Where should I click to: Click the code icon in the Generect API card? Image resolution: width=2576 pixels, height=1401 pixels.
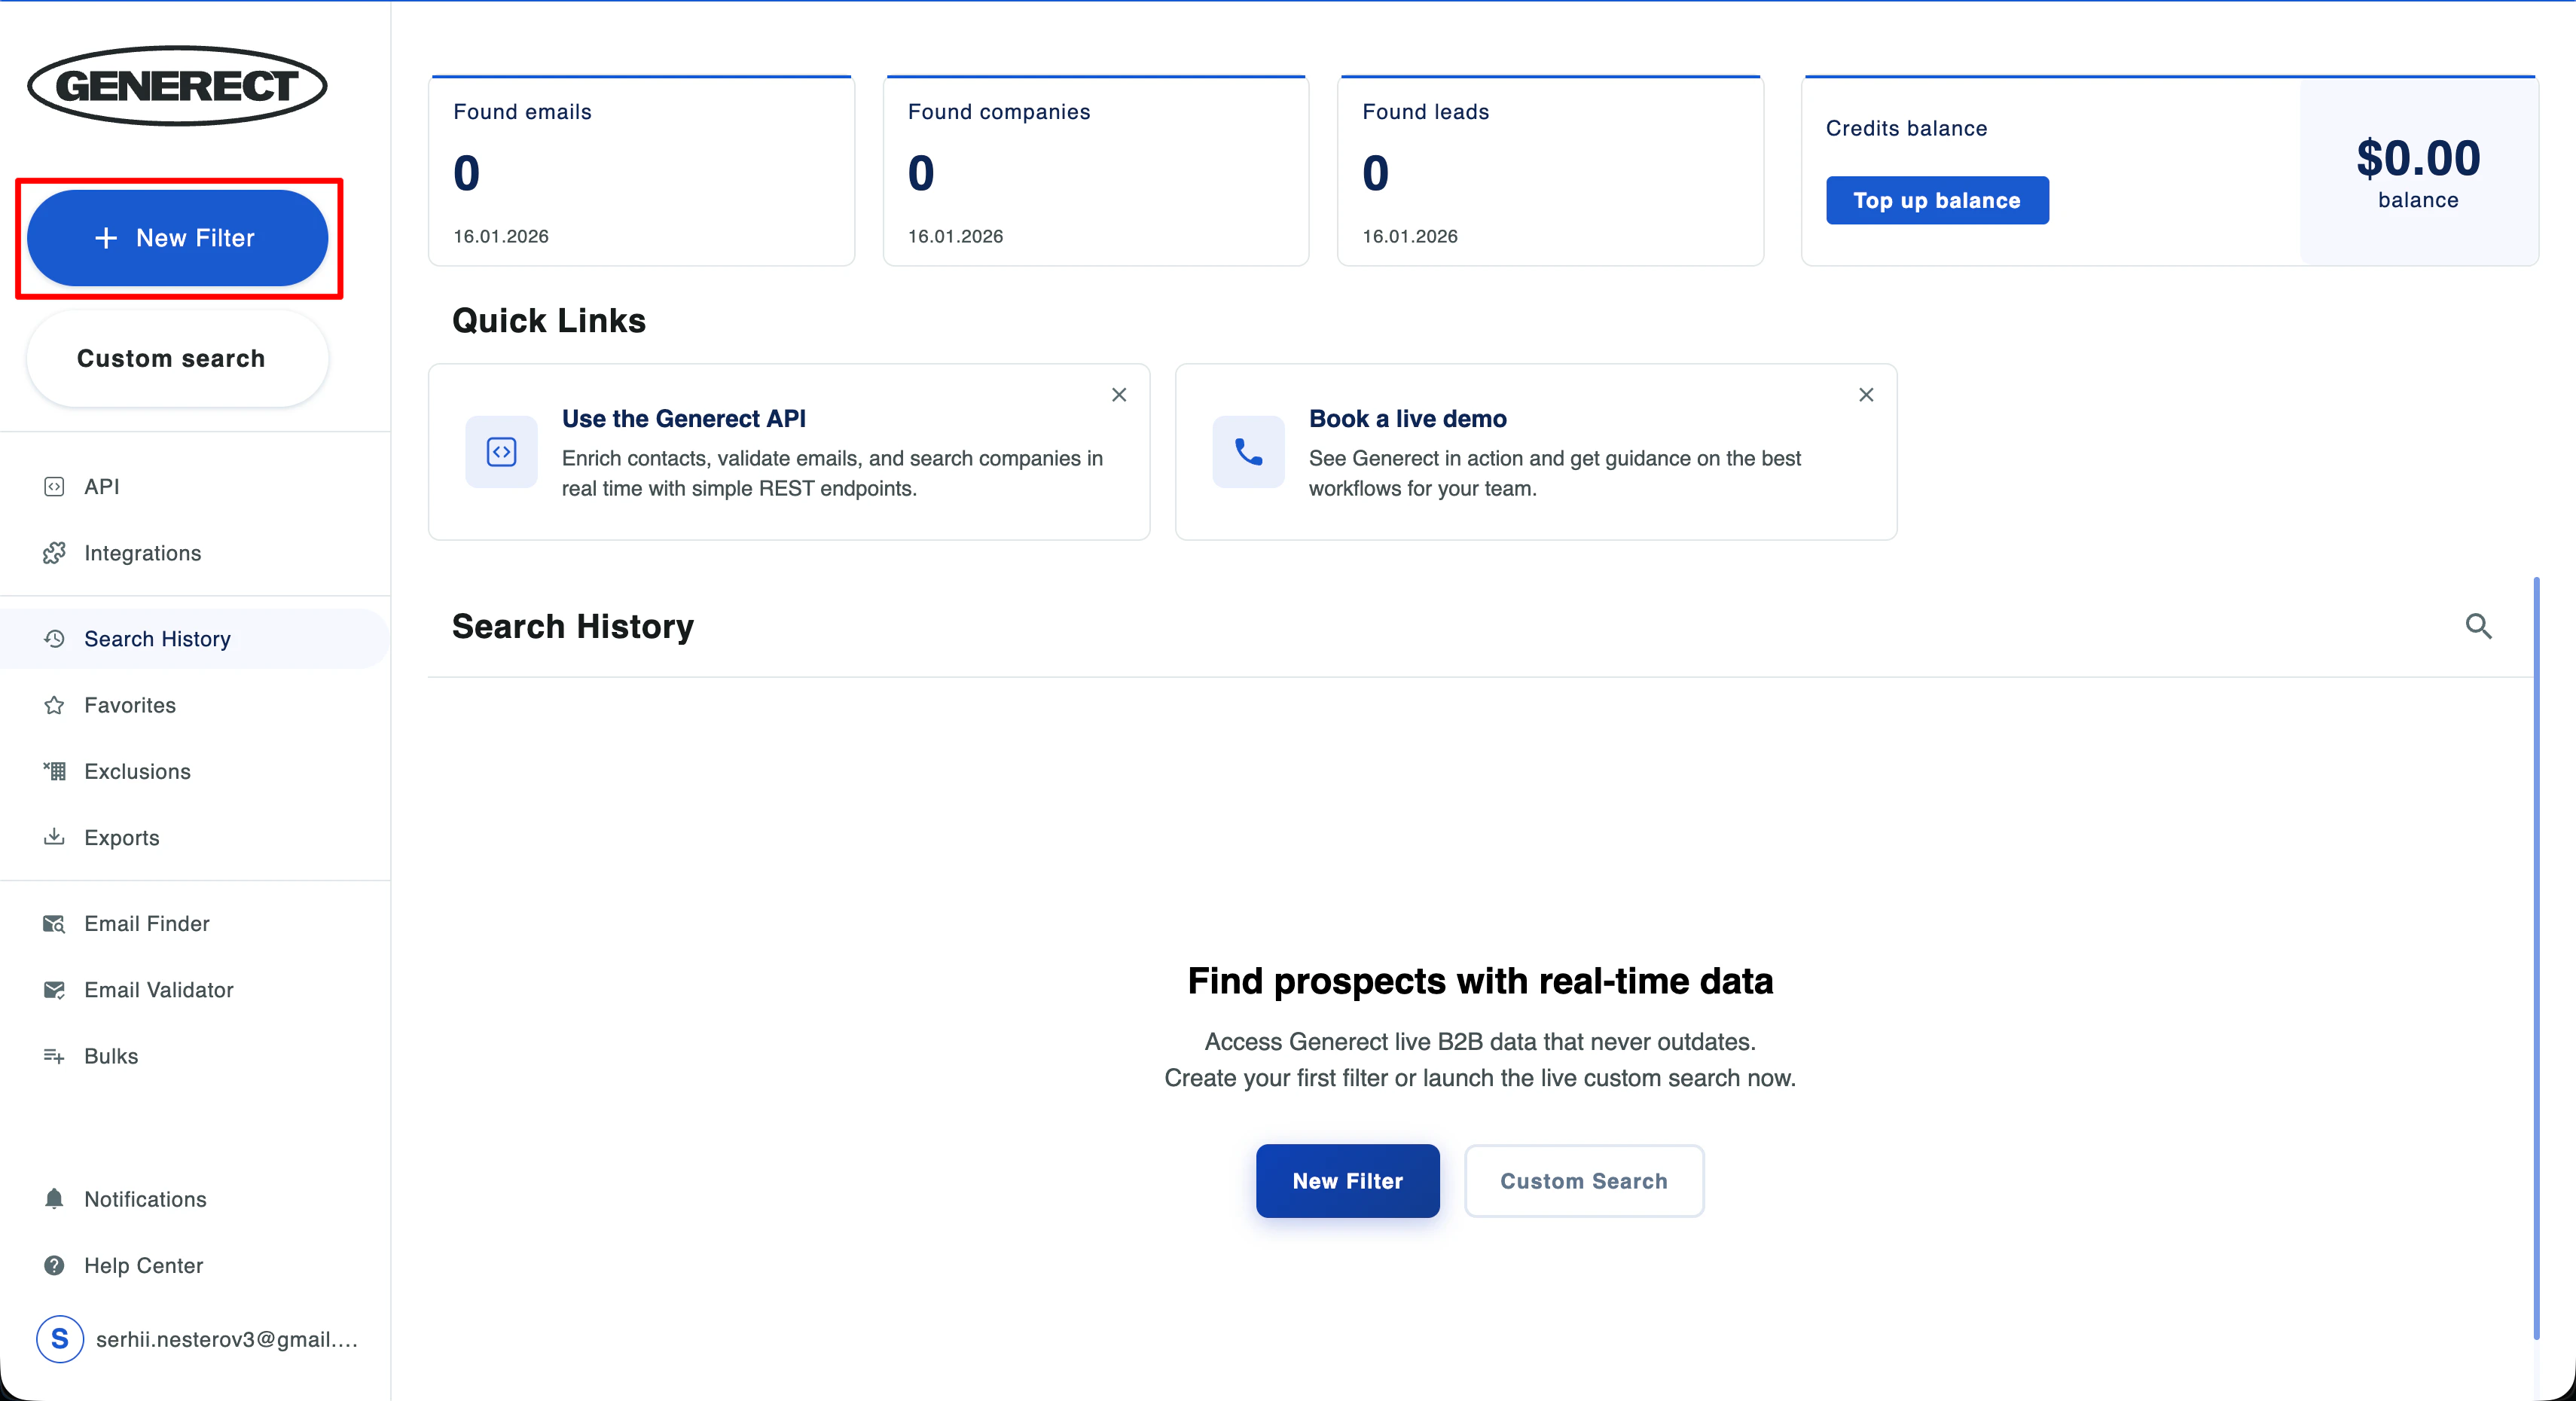(501, 452)
